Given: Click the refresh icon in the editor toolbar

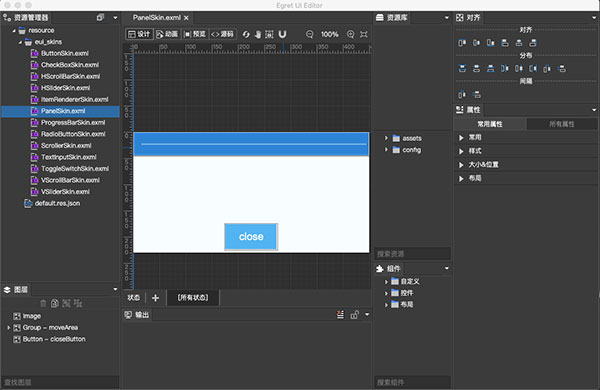Looking at the screenshot, I should pyautogui.click(x=246, y=34).
